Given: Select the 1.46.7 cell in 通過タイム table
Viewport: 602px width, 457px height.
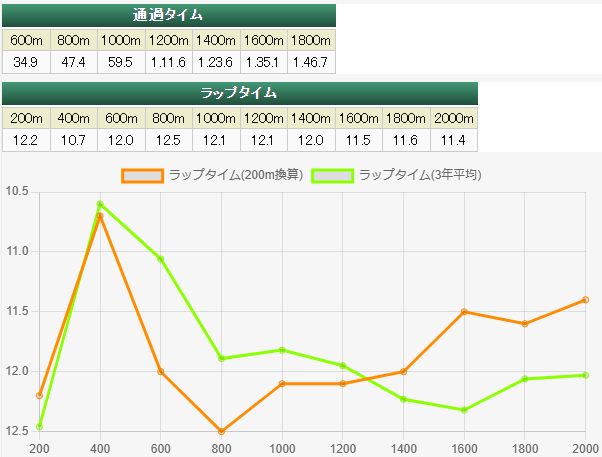Looking at the screenshot, I should coord(310,62).
